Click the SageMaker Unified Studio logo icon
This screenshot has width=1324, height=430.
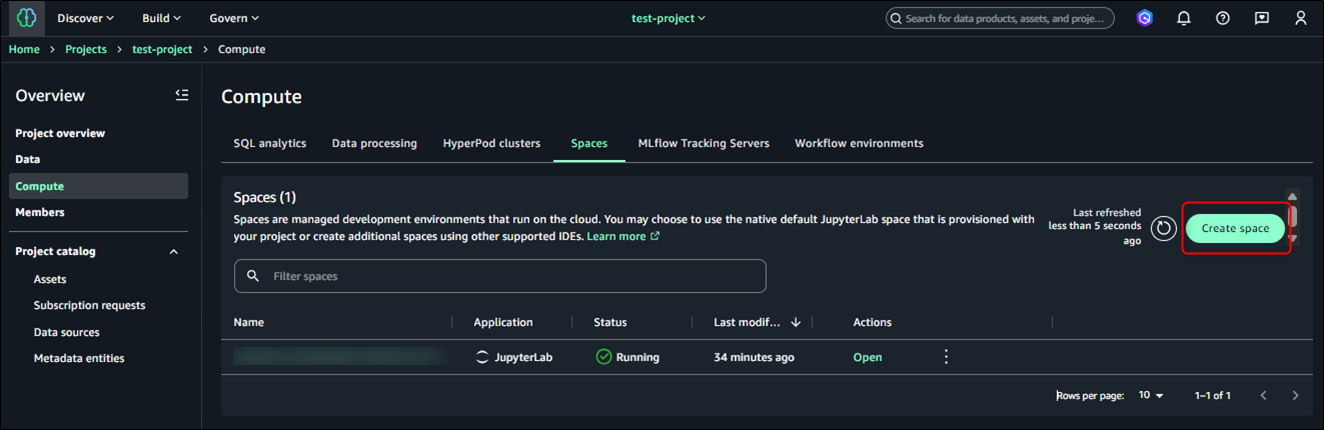coord(27,18)
